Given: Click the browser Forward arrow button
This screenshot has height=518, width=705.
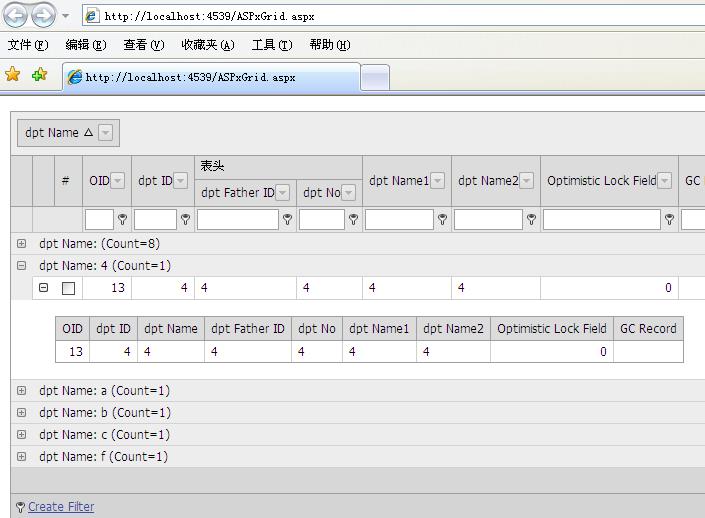Looking at the screenshot, I should pos(43,16).
